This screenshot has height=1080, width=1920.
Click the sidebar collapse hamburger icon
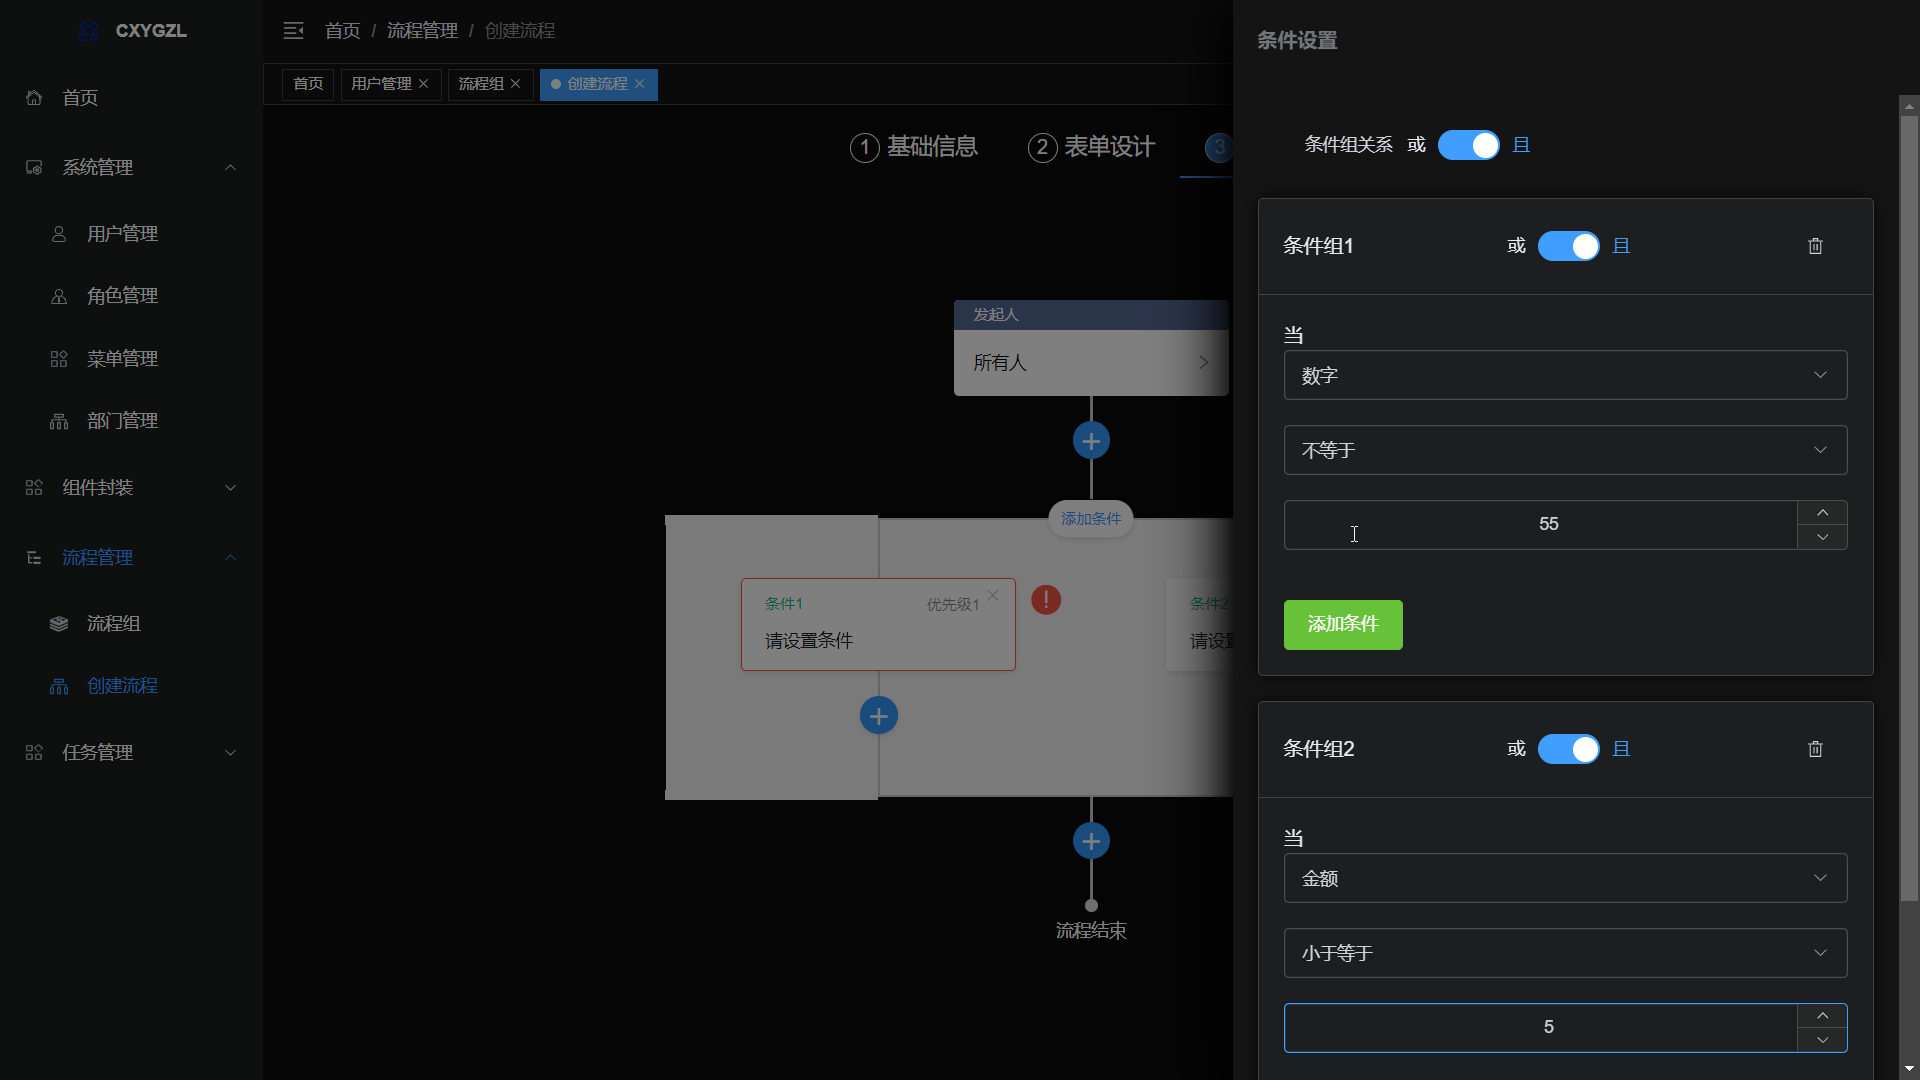click(293, 31)
